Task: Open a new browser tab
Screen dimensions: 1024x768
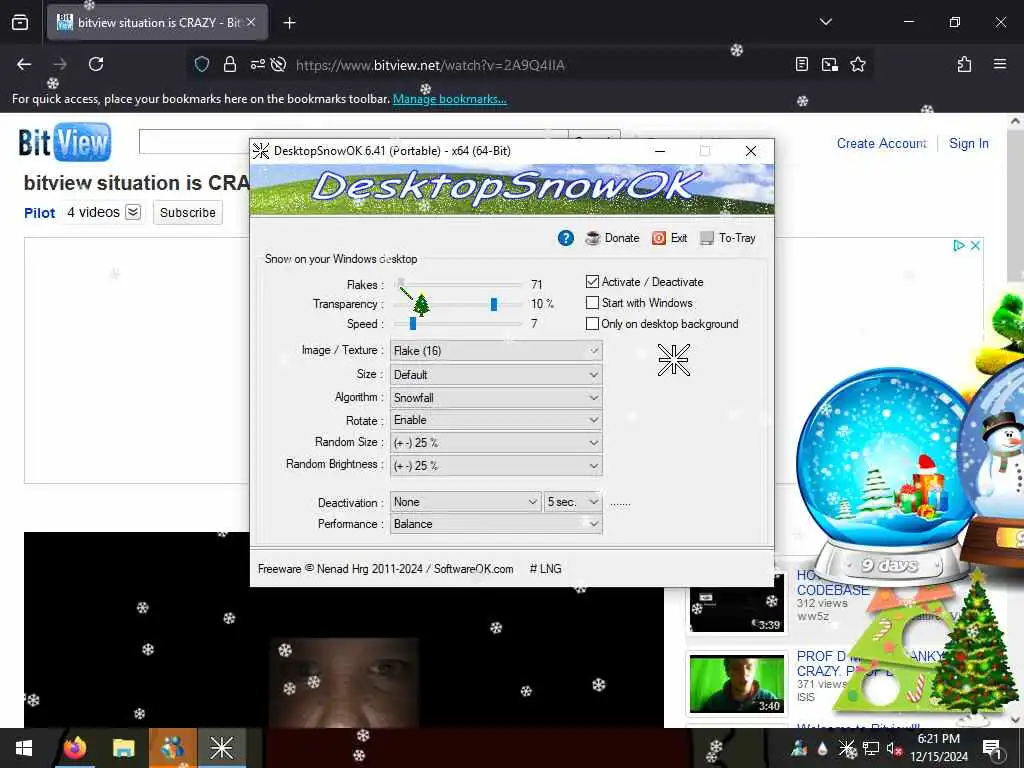Action: click(289, 23)
